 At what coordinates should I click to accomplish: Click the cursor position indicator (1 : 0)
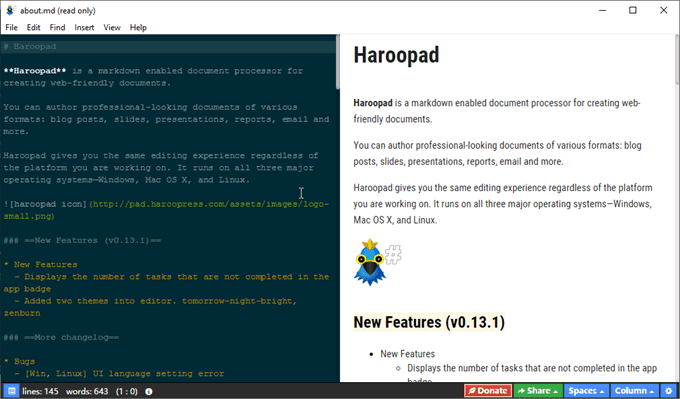(127, 391)
